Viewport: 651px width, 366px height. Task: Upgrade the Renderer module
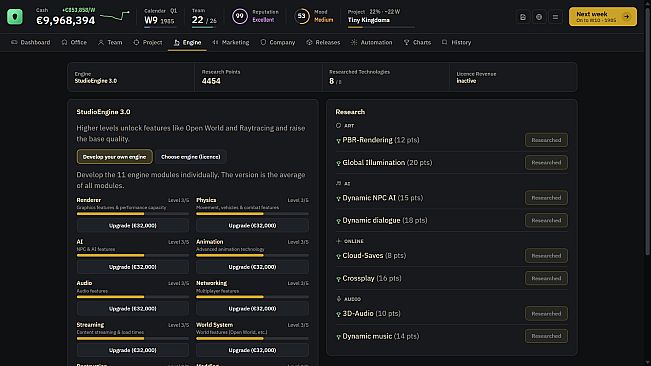pos(132,225)
